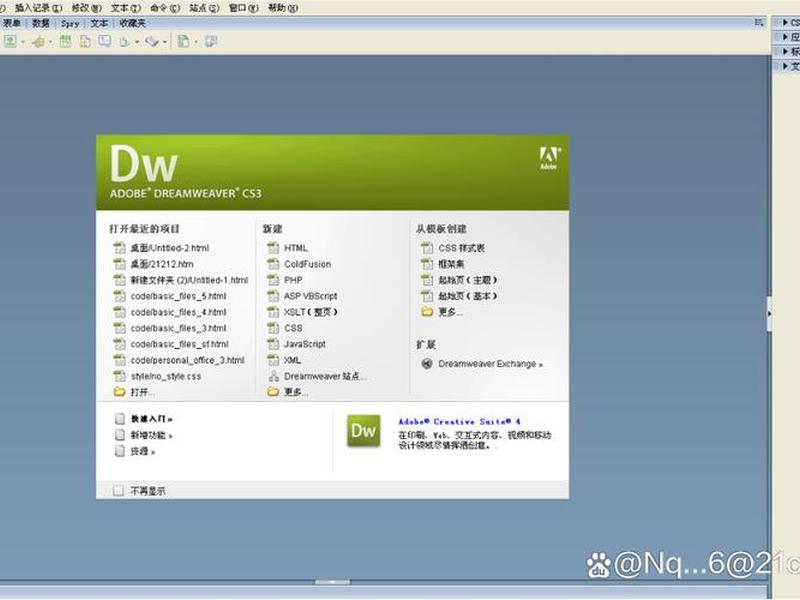Click the Templates icon in toolbar
The width and height of the screenshot is (800, 600).
(x=183, y=42)
